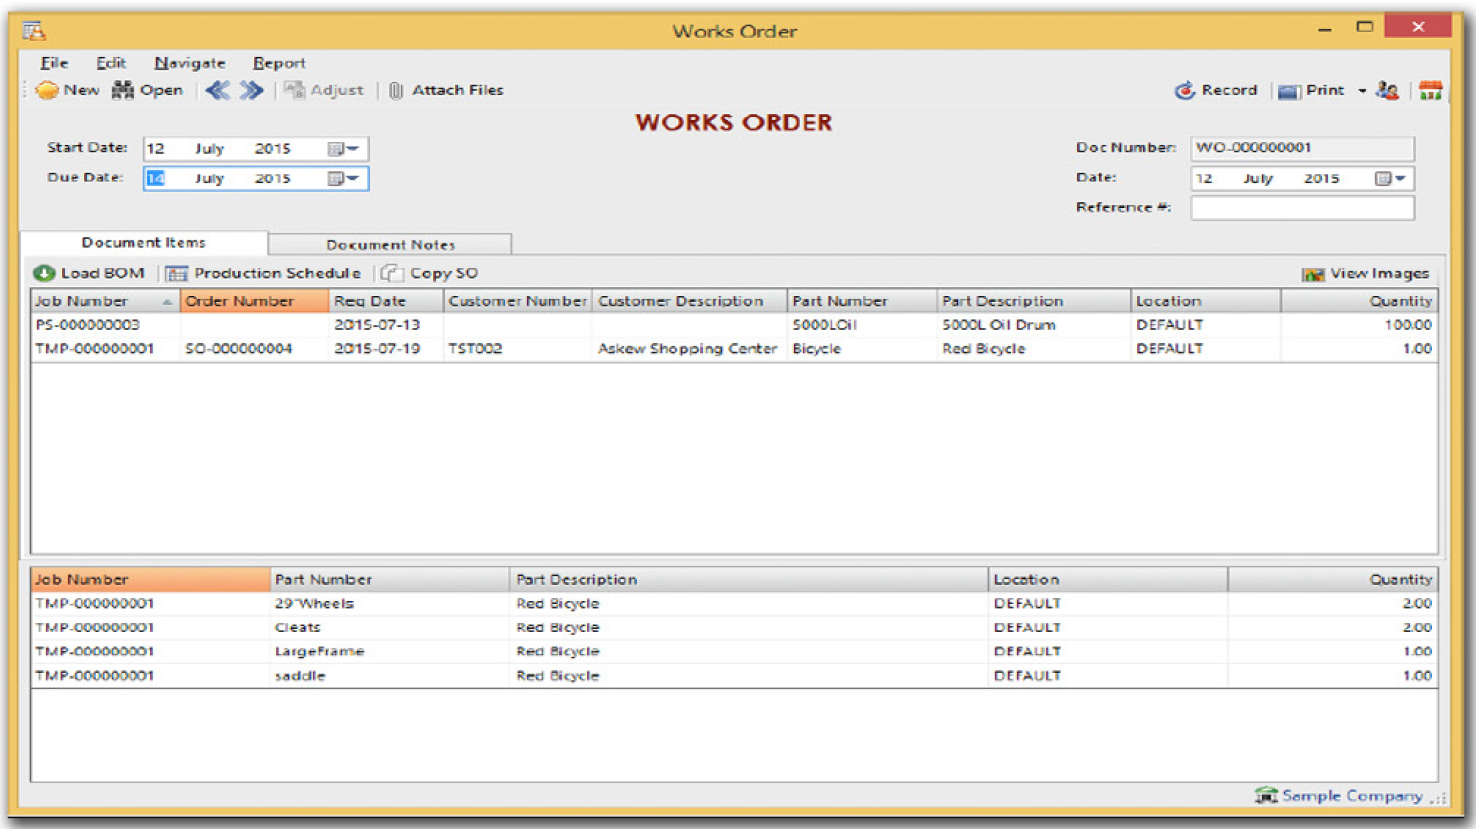Click the Record icon

point(1185,90)
